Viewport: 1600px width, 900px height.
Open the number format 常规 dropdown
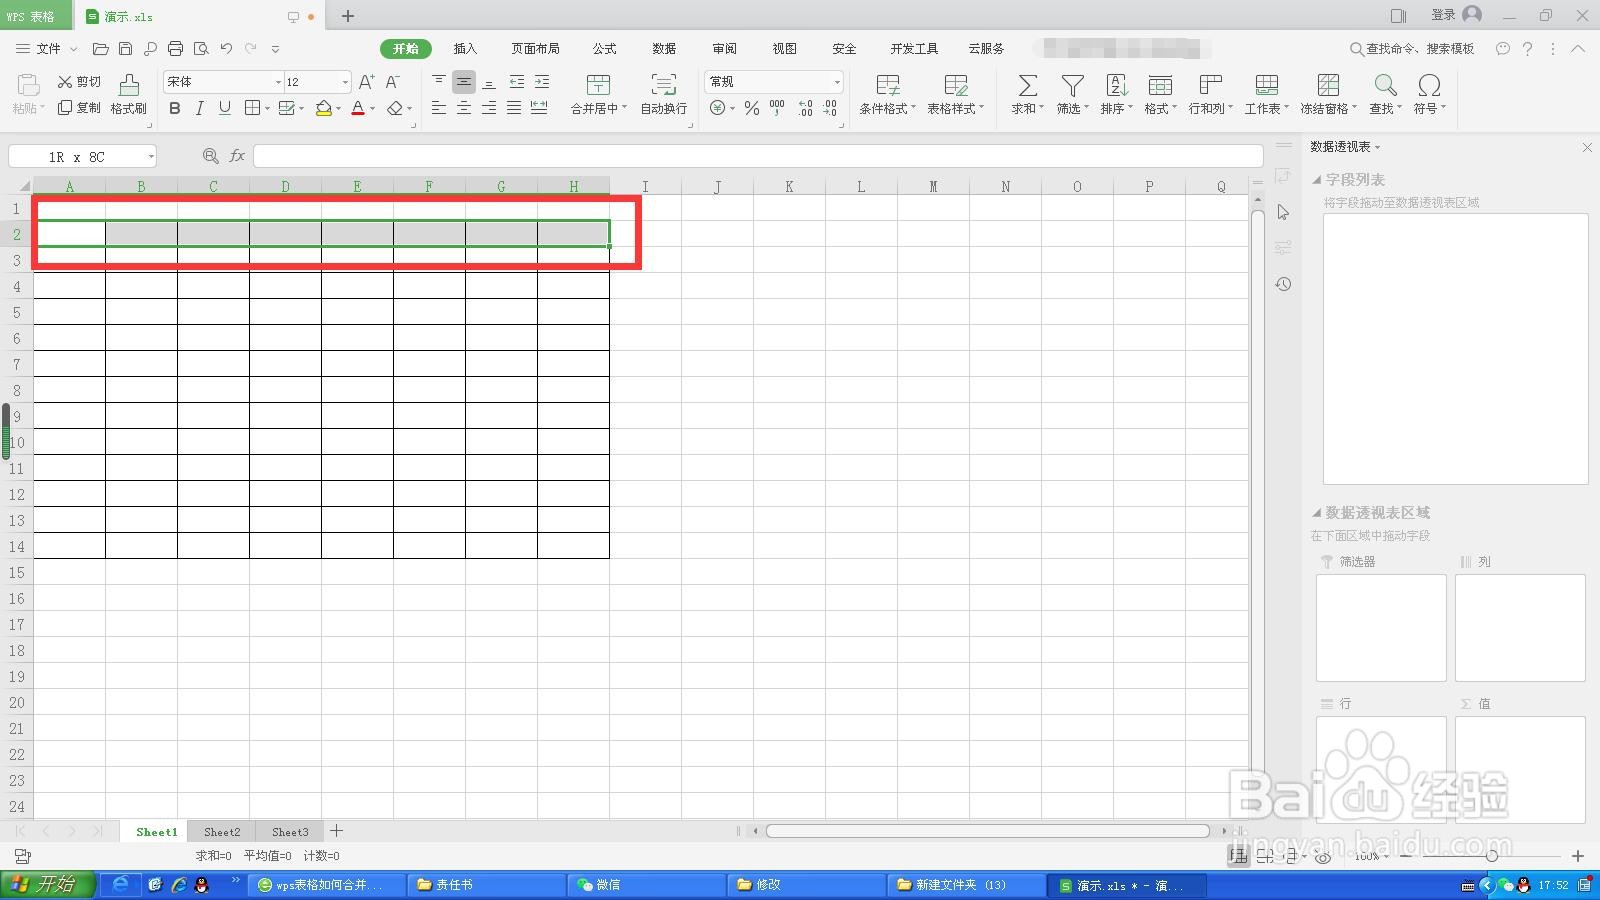(836, 82)
